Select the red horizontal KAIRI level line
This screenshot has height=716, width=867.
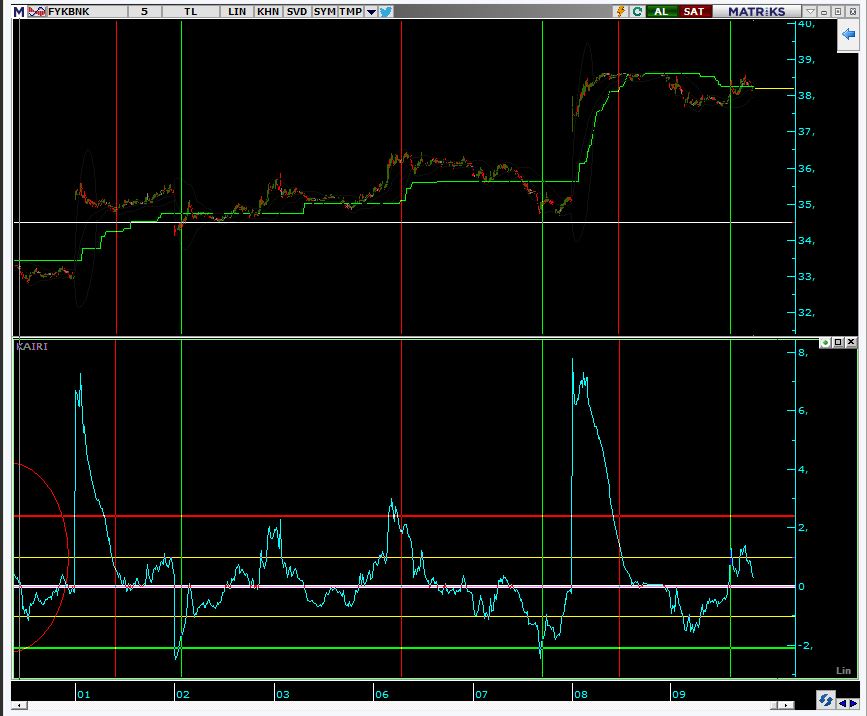click(x=404, y=516)
